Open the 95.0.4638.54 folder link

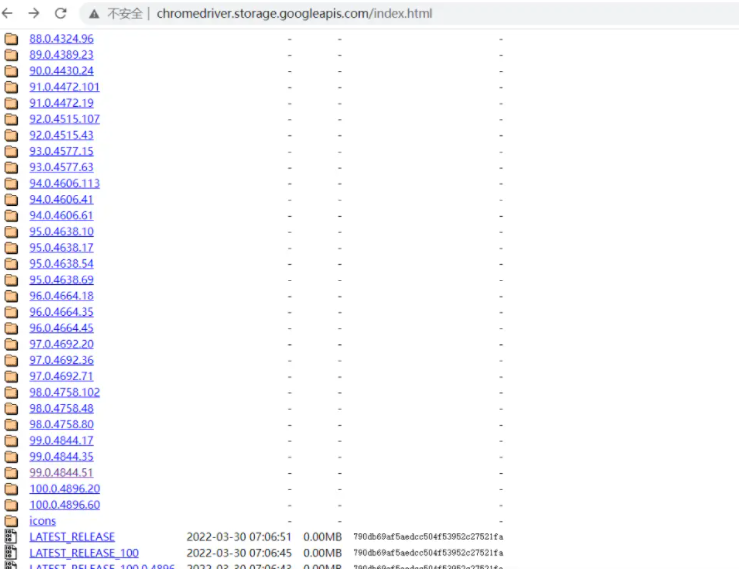click(61, 263)
